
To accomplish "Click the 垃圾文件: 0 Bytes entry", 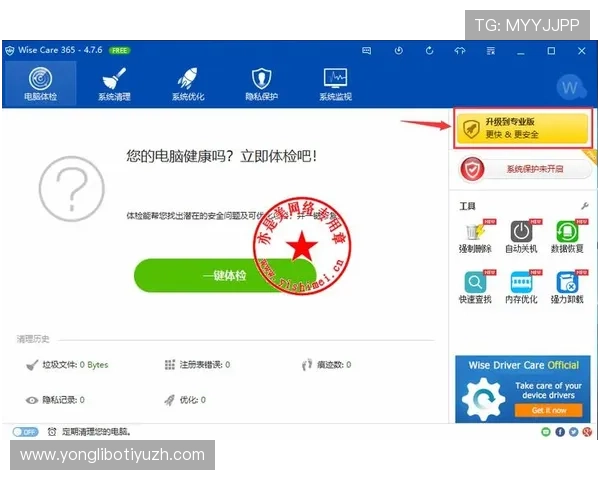I will coord(67,365).
